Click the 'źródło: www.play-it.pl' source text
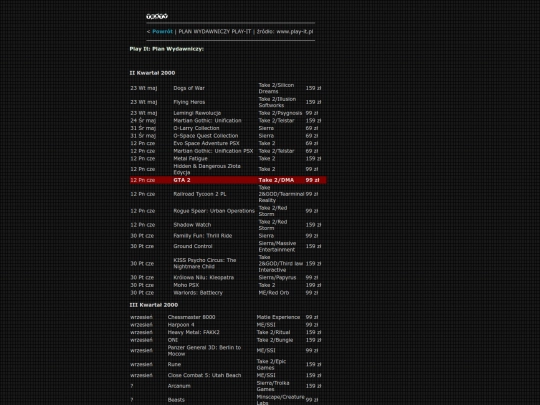Screen dimensions: 540x405 point(285,31)
